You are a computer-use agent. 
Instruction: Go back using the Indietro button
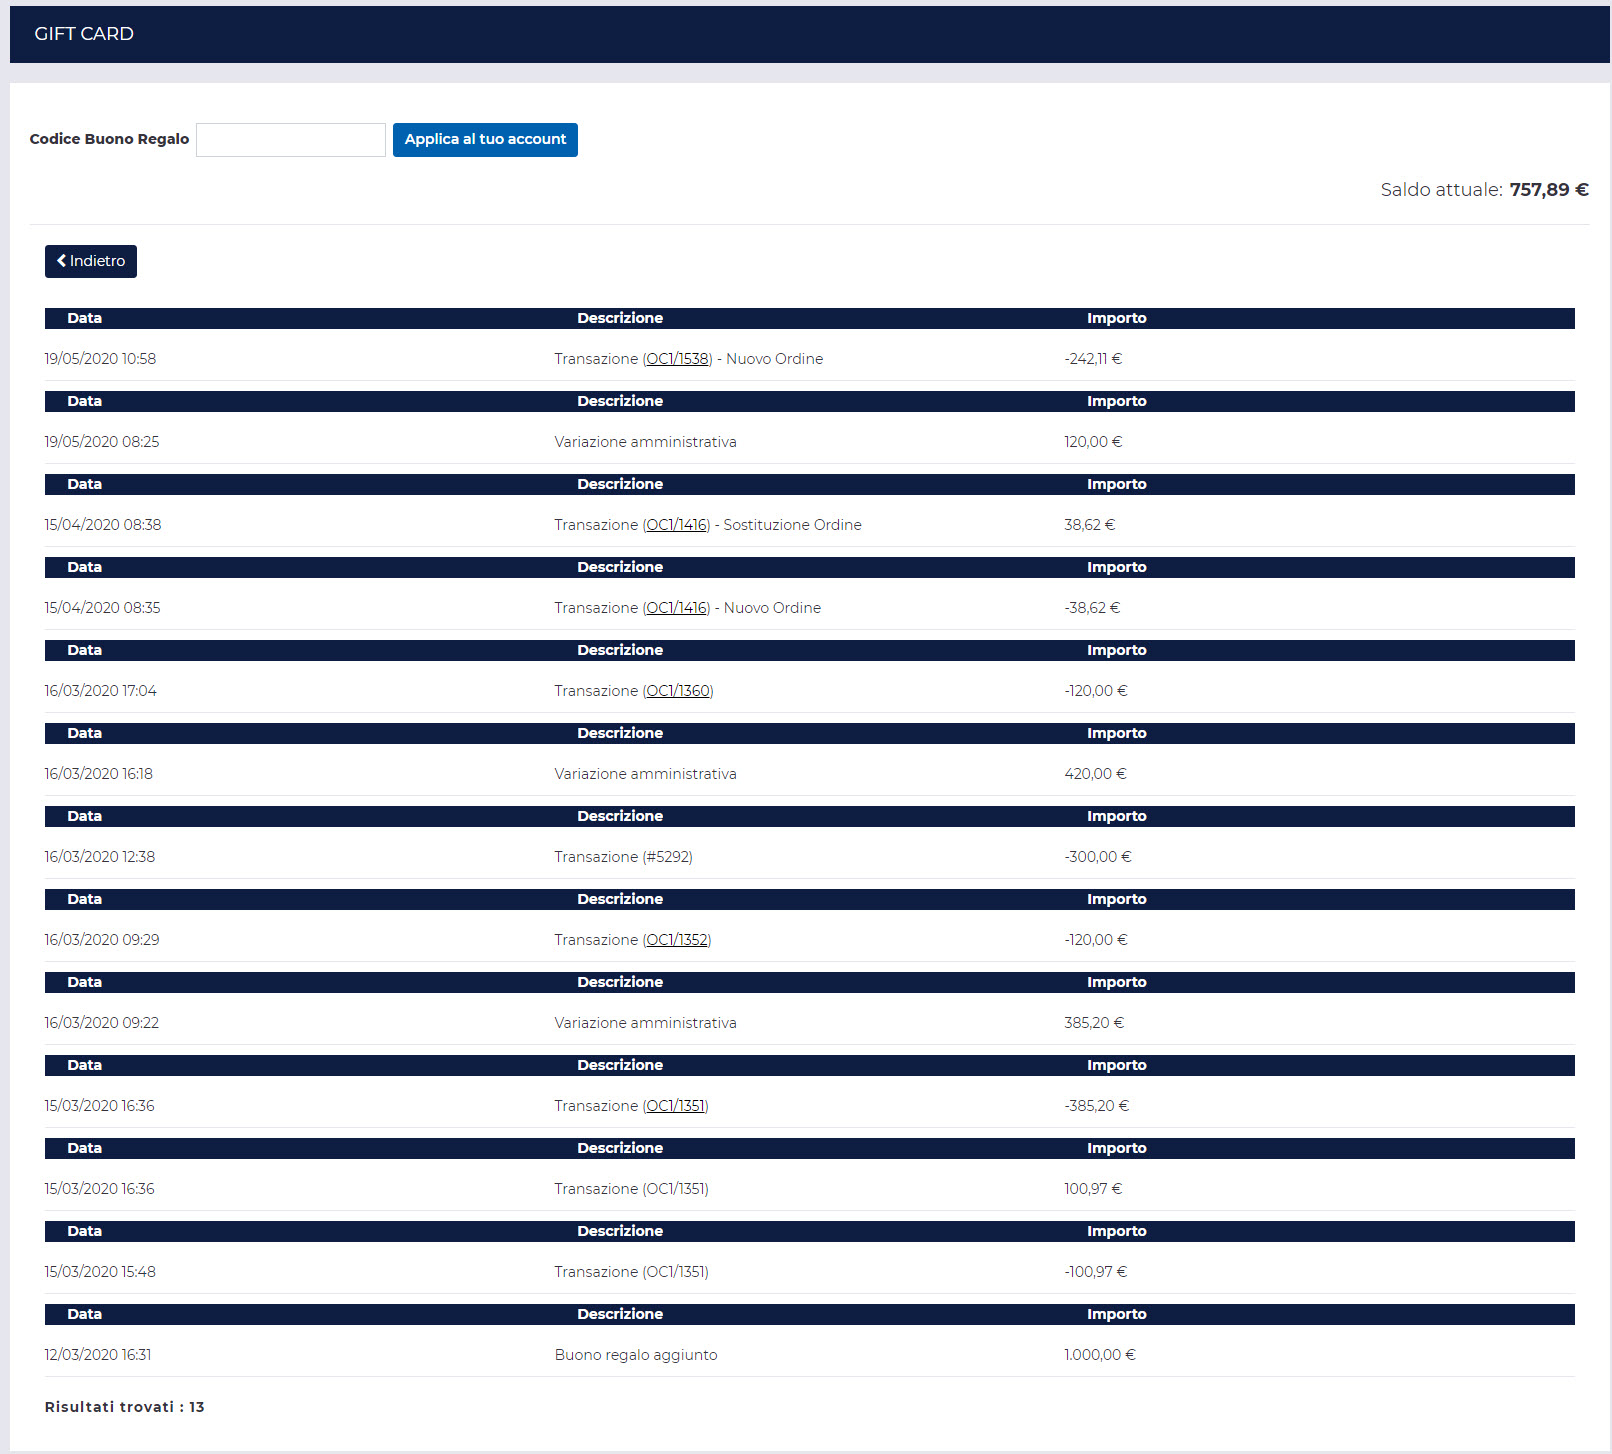[x=91, y=261]
